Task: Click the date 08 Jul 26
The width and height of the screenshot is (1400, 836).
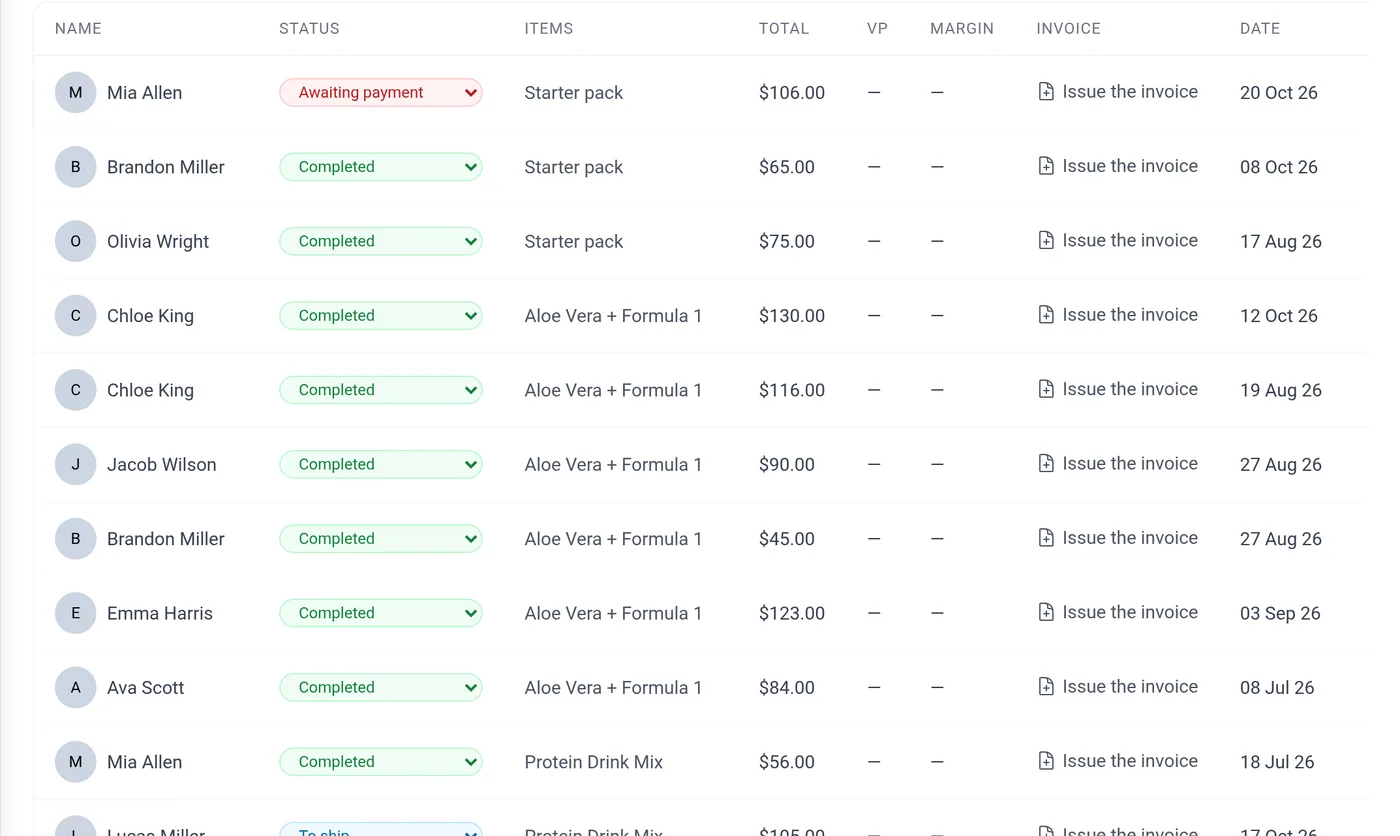Action: tap(1277, 688)
